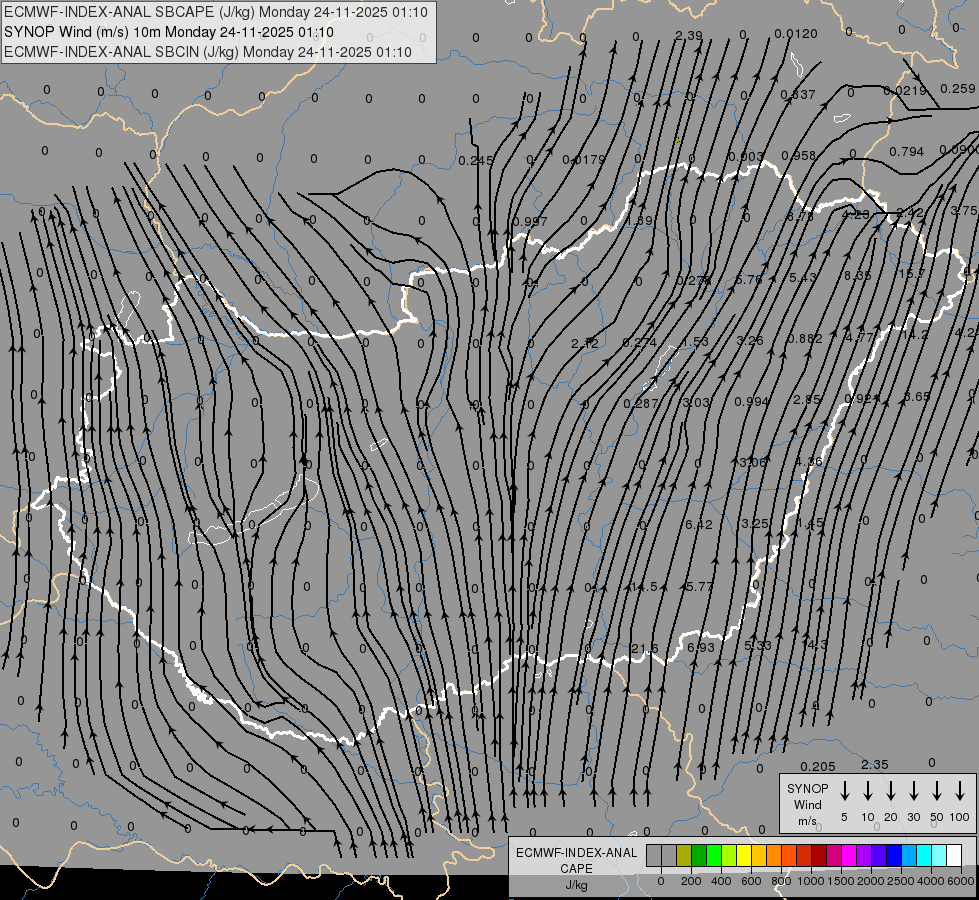Click the SBCAPE title line
Image resolution: width=979 pixels, height=900 pixels.
[216, 12]
